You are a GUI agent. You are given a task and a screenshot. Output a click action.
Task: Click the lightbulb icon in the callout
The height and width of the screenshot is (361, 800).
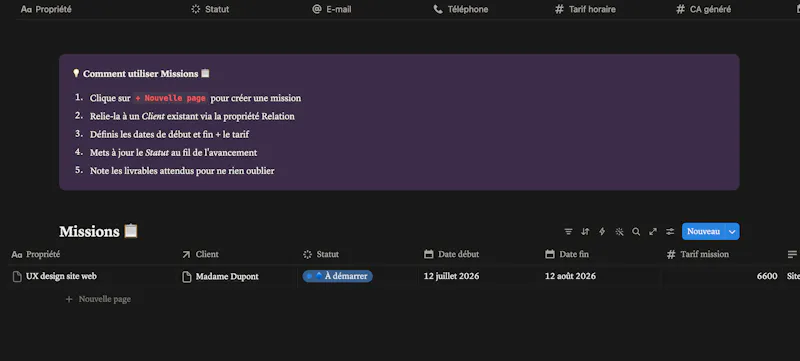click(x=76, y=73)
